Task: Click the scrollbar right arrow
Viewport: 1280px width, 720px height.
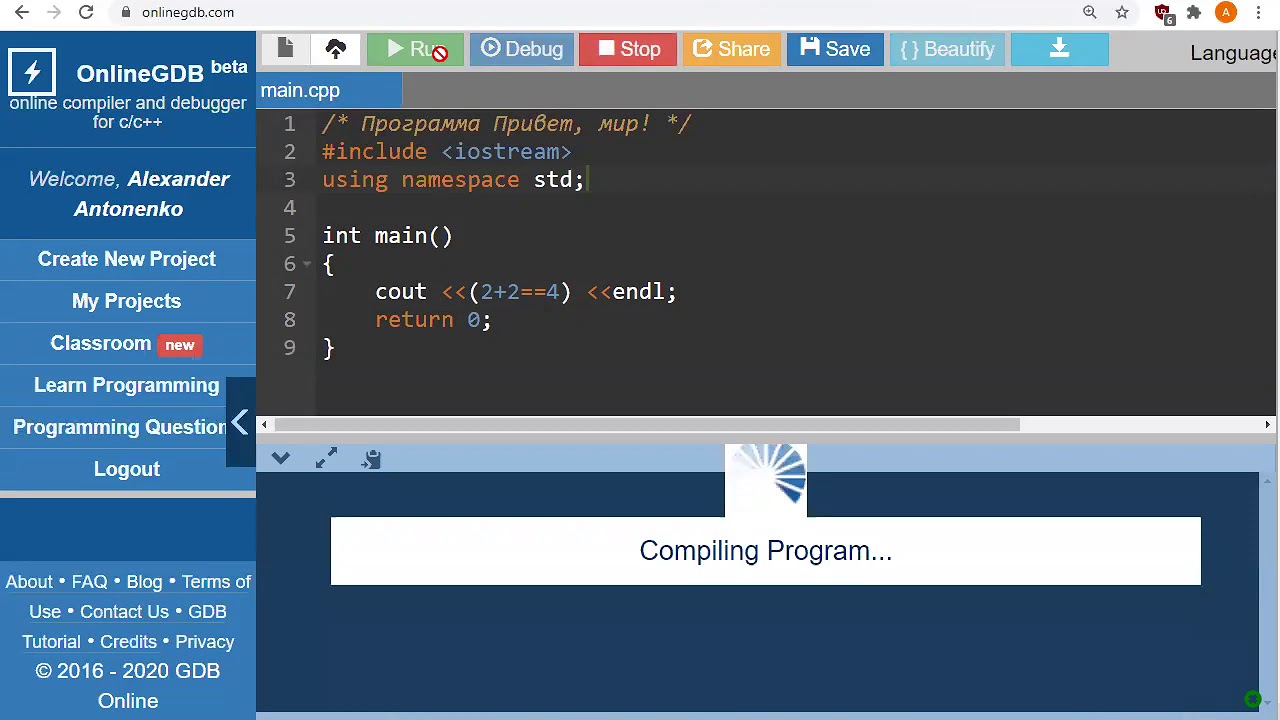Action: coord(1268,424)
